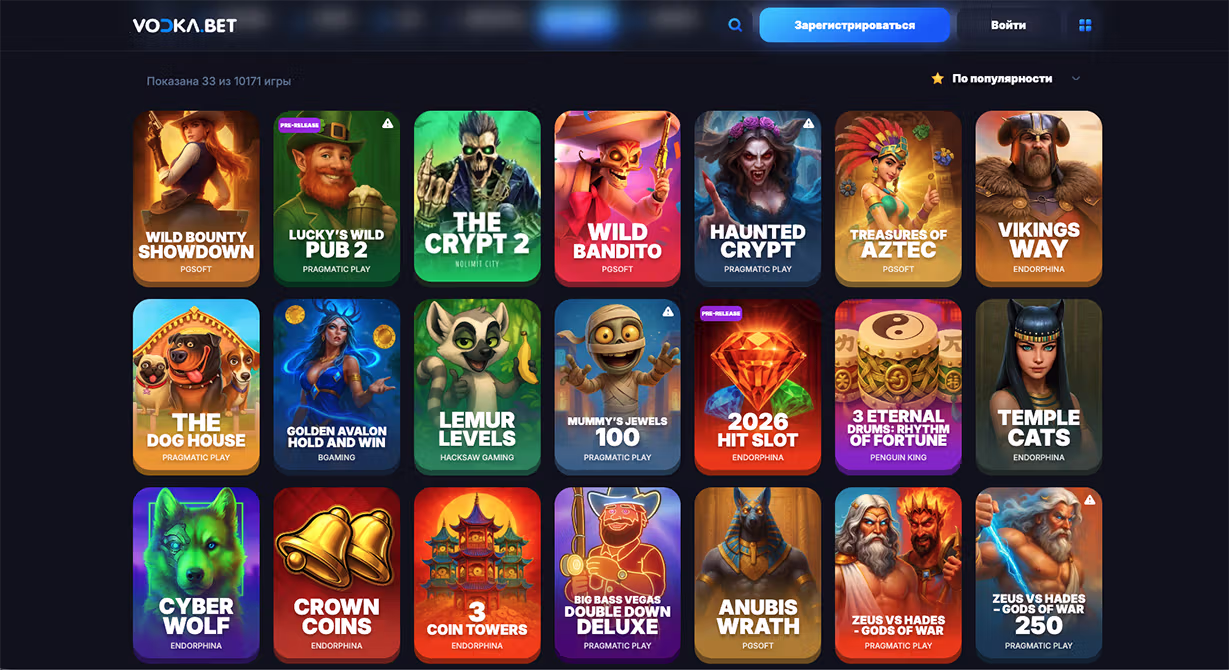Click Pre-release badge on Lucky's Wild Pub 2
This screenshot has width=1229, height=670.
(x=300, y=125)
